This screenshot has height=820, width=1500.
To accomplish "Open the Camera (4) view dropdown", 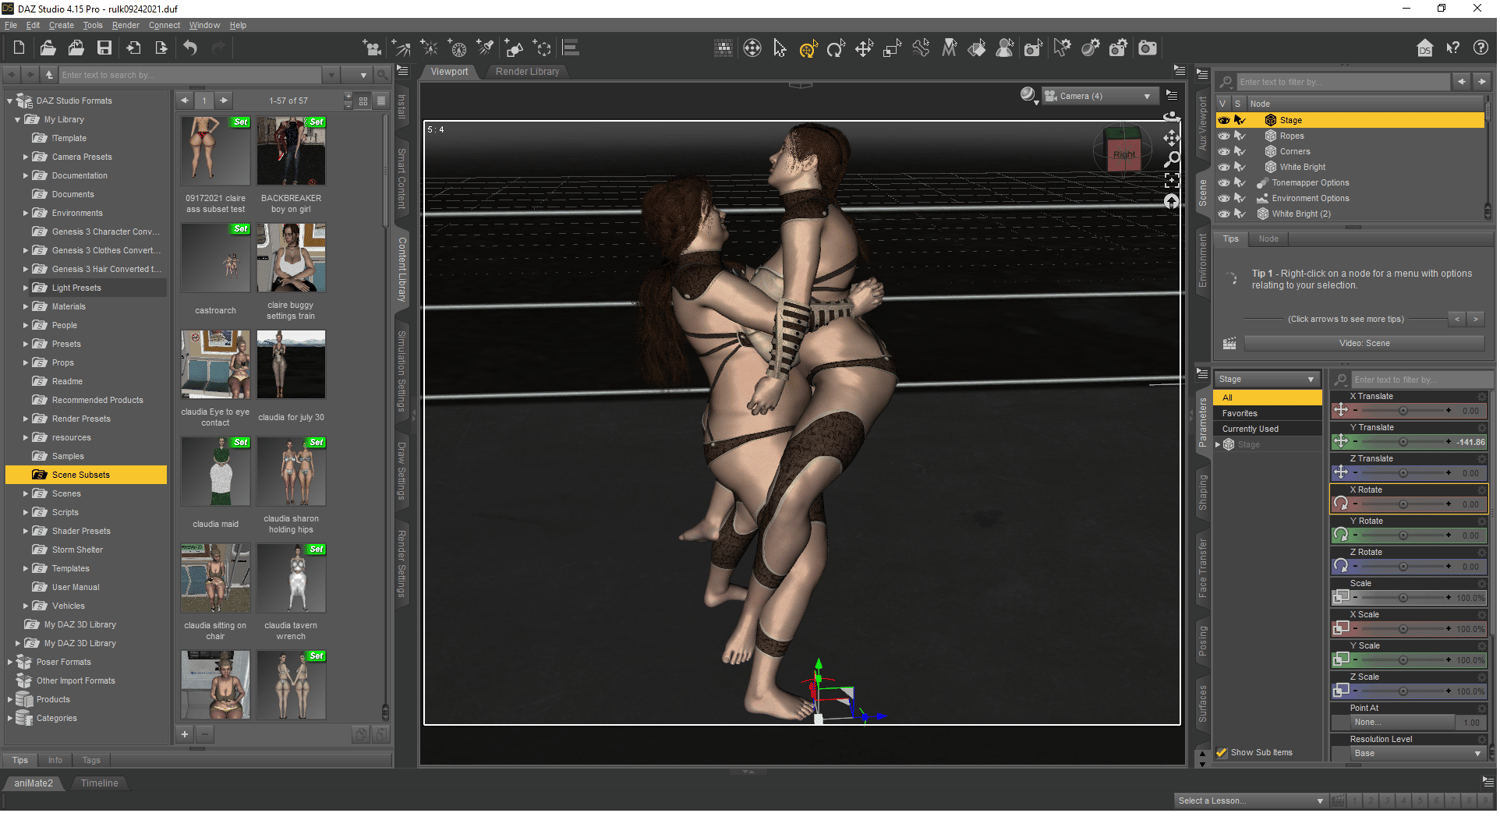I will click(x=1099, y=96).
